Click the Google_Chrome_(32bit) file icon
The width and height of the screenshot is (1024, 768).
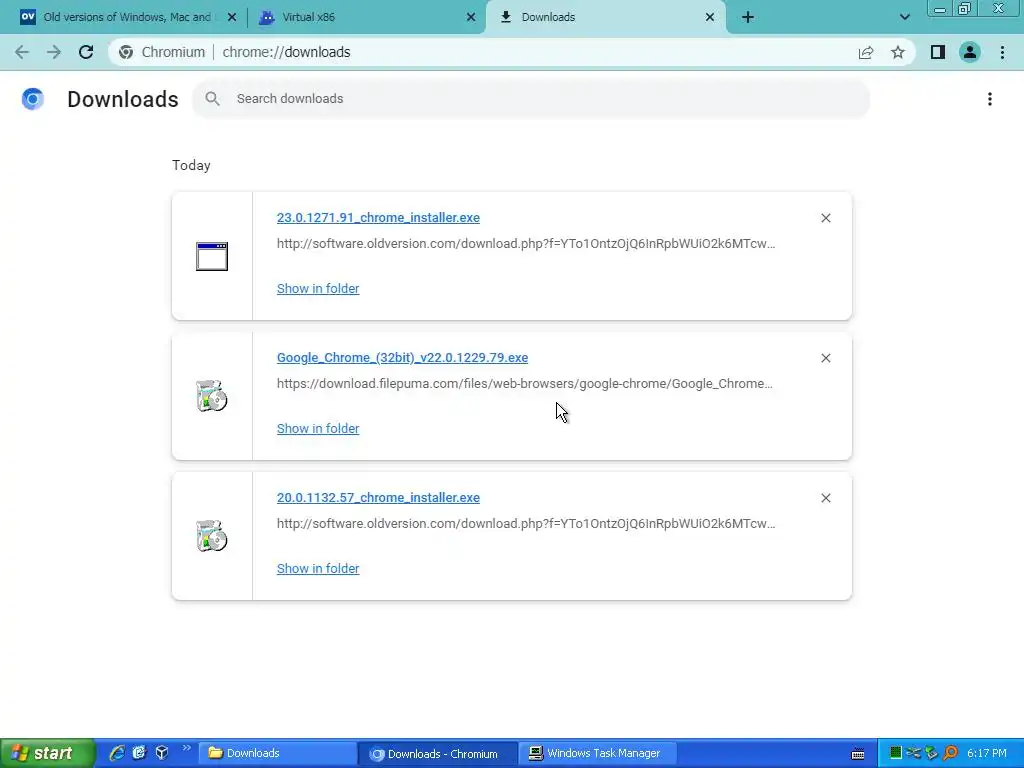212,396
